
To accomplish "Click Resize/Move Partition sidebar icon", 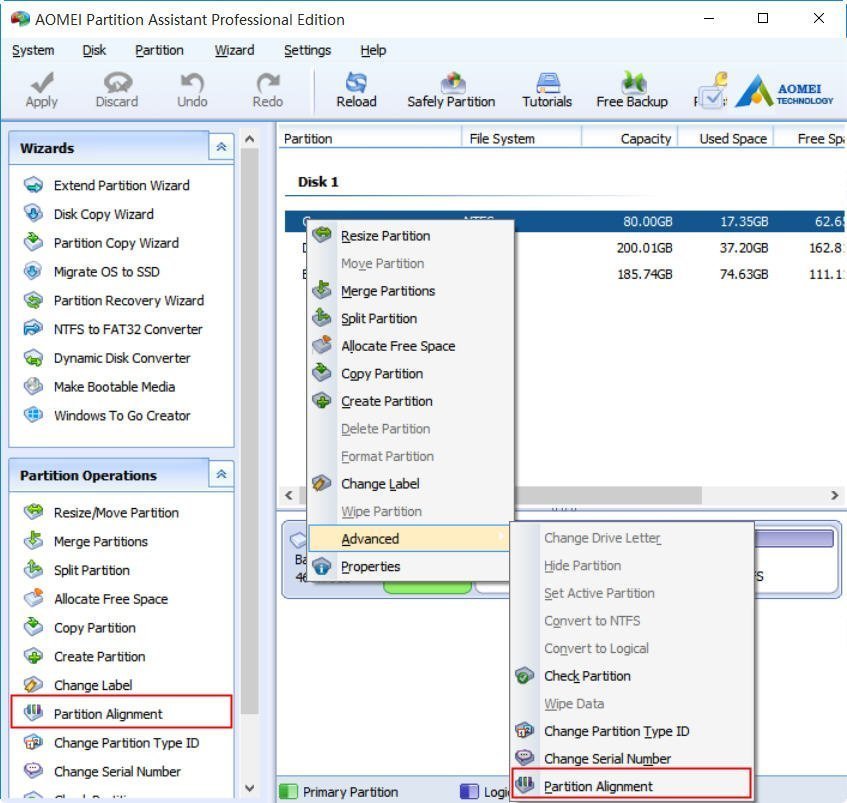I will pyautogui.click(x=33, y=511).
